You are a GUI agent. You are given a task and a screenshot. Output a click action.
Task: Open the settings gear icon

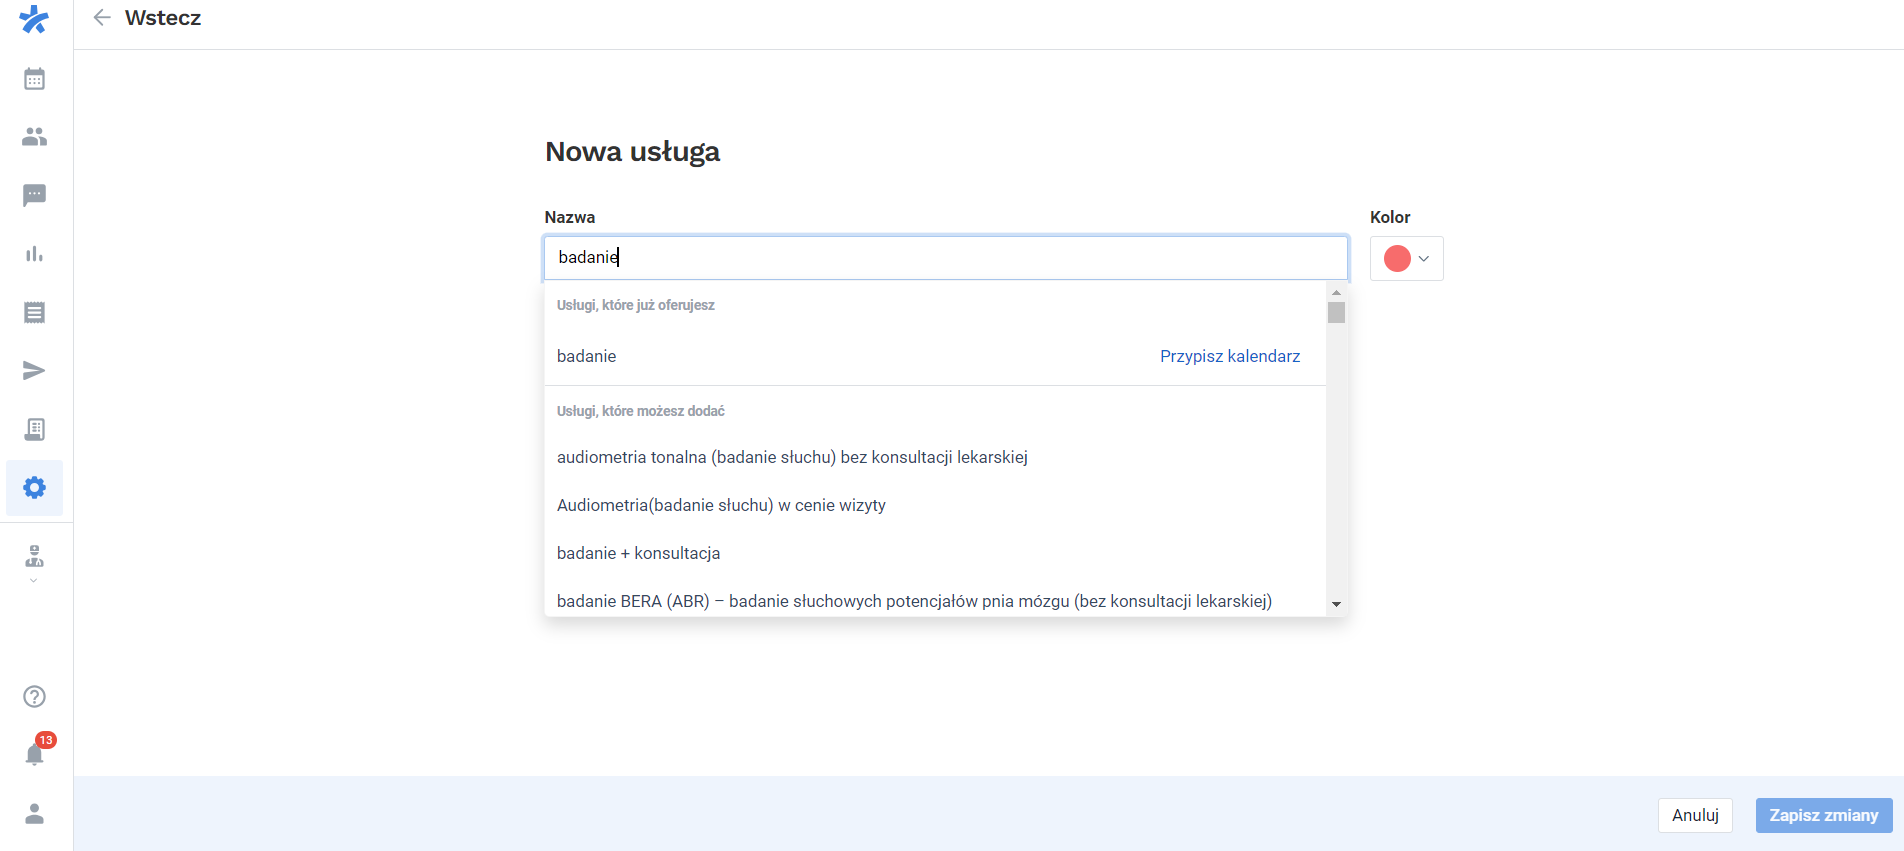(x=34, y=488)
